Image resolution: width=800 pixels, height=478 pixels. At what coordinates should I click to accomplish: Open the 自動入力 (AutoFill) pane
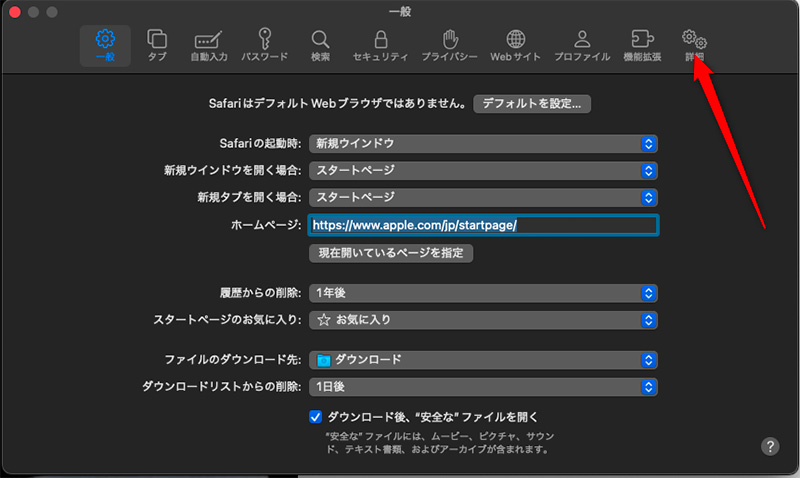pyautogui.click(x=209, y=45)
